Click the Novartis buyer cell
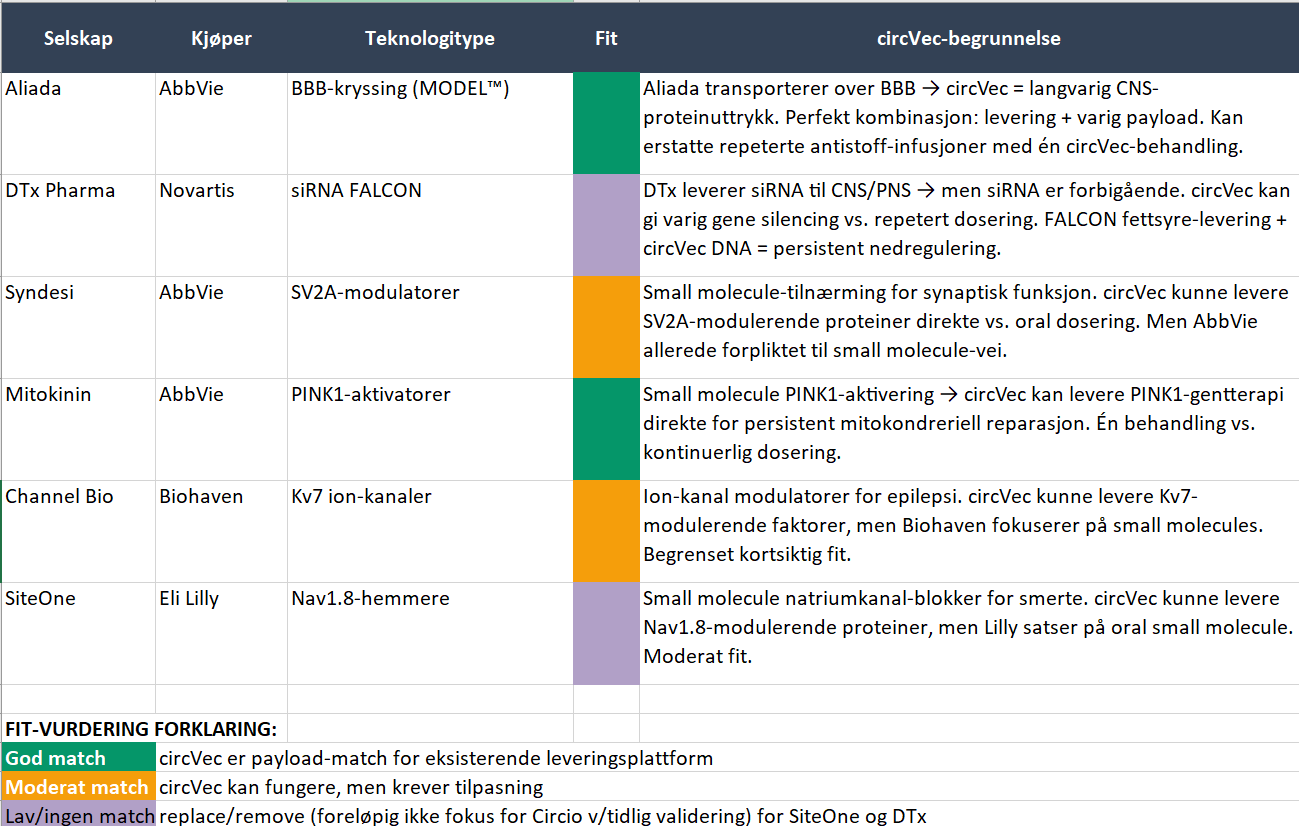This screenshot has width=1299, height=826. [221, 225]
